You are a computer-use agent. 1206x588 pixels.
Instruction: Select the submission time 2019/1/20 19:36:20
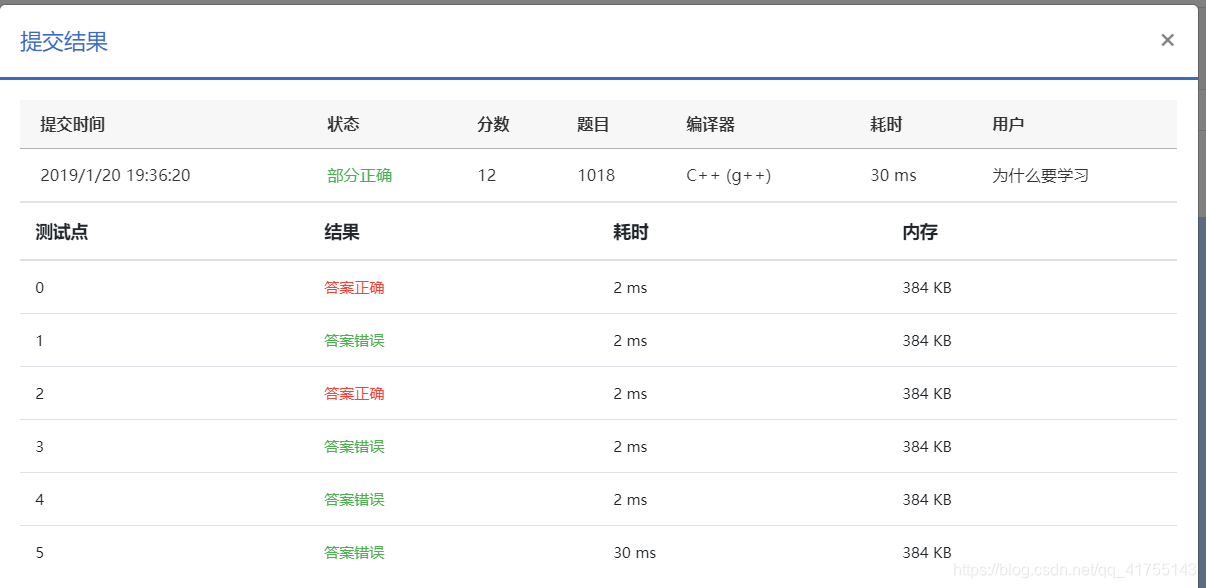click(x=115, y=176)
